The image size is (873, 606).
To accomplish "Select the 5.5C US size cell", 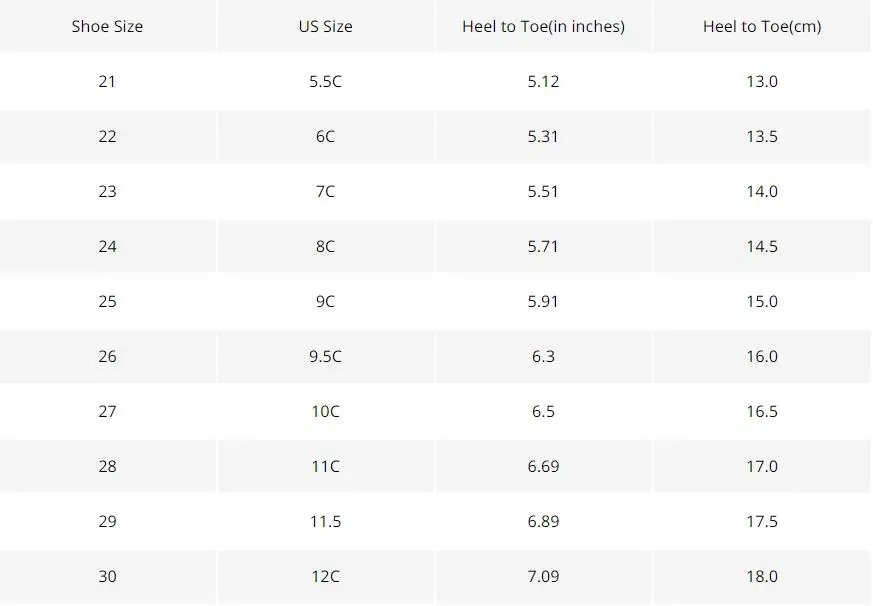I will (325, 82).
